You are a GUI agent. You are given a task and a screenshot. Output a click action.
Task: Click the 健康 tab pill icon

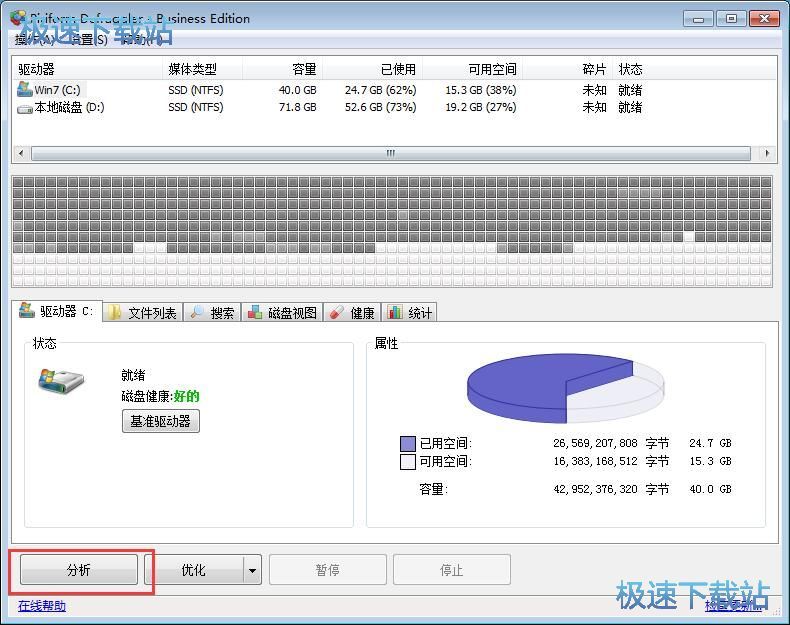coord(337,313)
